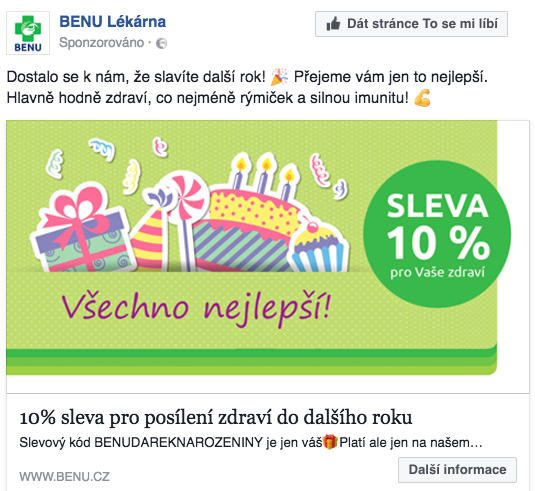Open headline '10% sleva pro posílení zdraví'

(216, 417)
